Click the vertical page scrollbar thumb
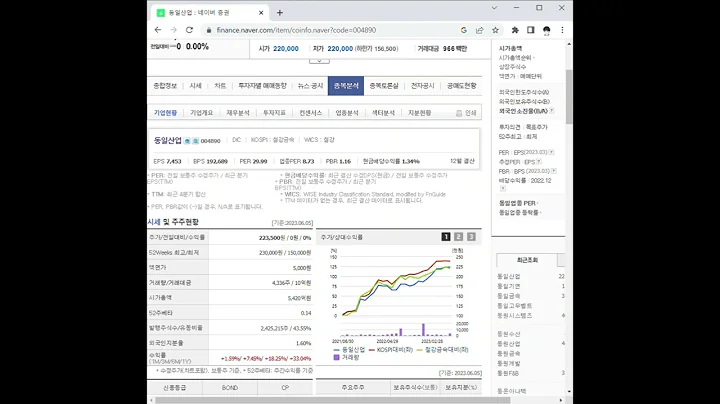This screenshot has width=720, height=404. [x=569, y=96]
